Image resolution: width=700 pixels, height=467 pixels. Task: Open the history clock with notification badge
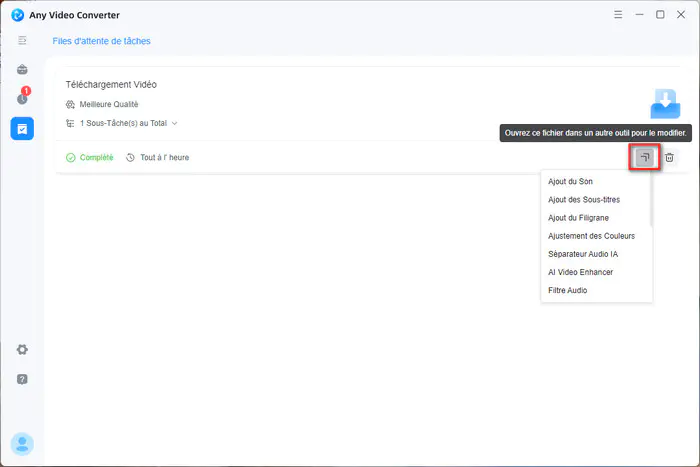[x=22, y=98]
